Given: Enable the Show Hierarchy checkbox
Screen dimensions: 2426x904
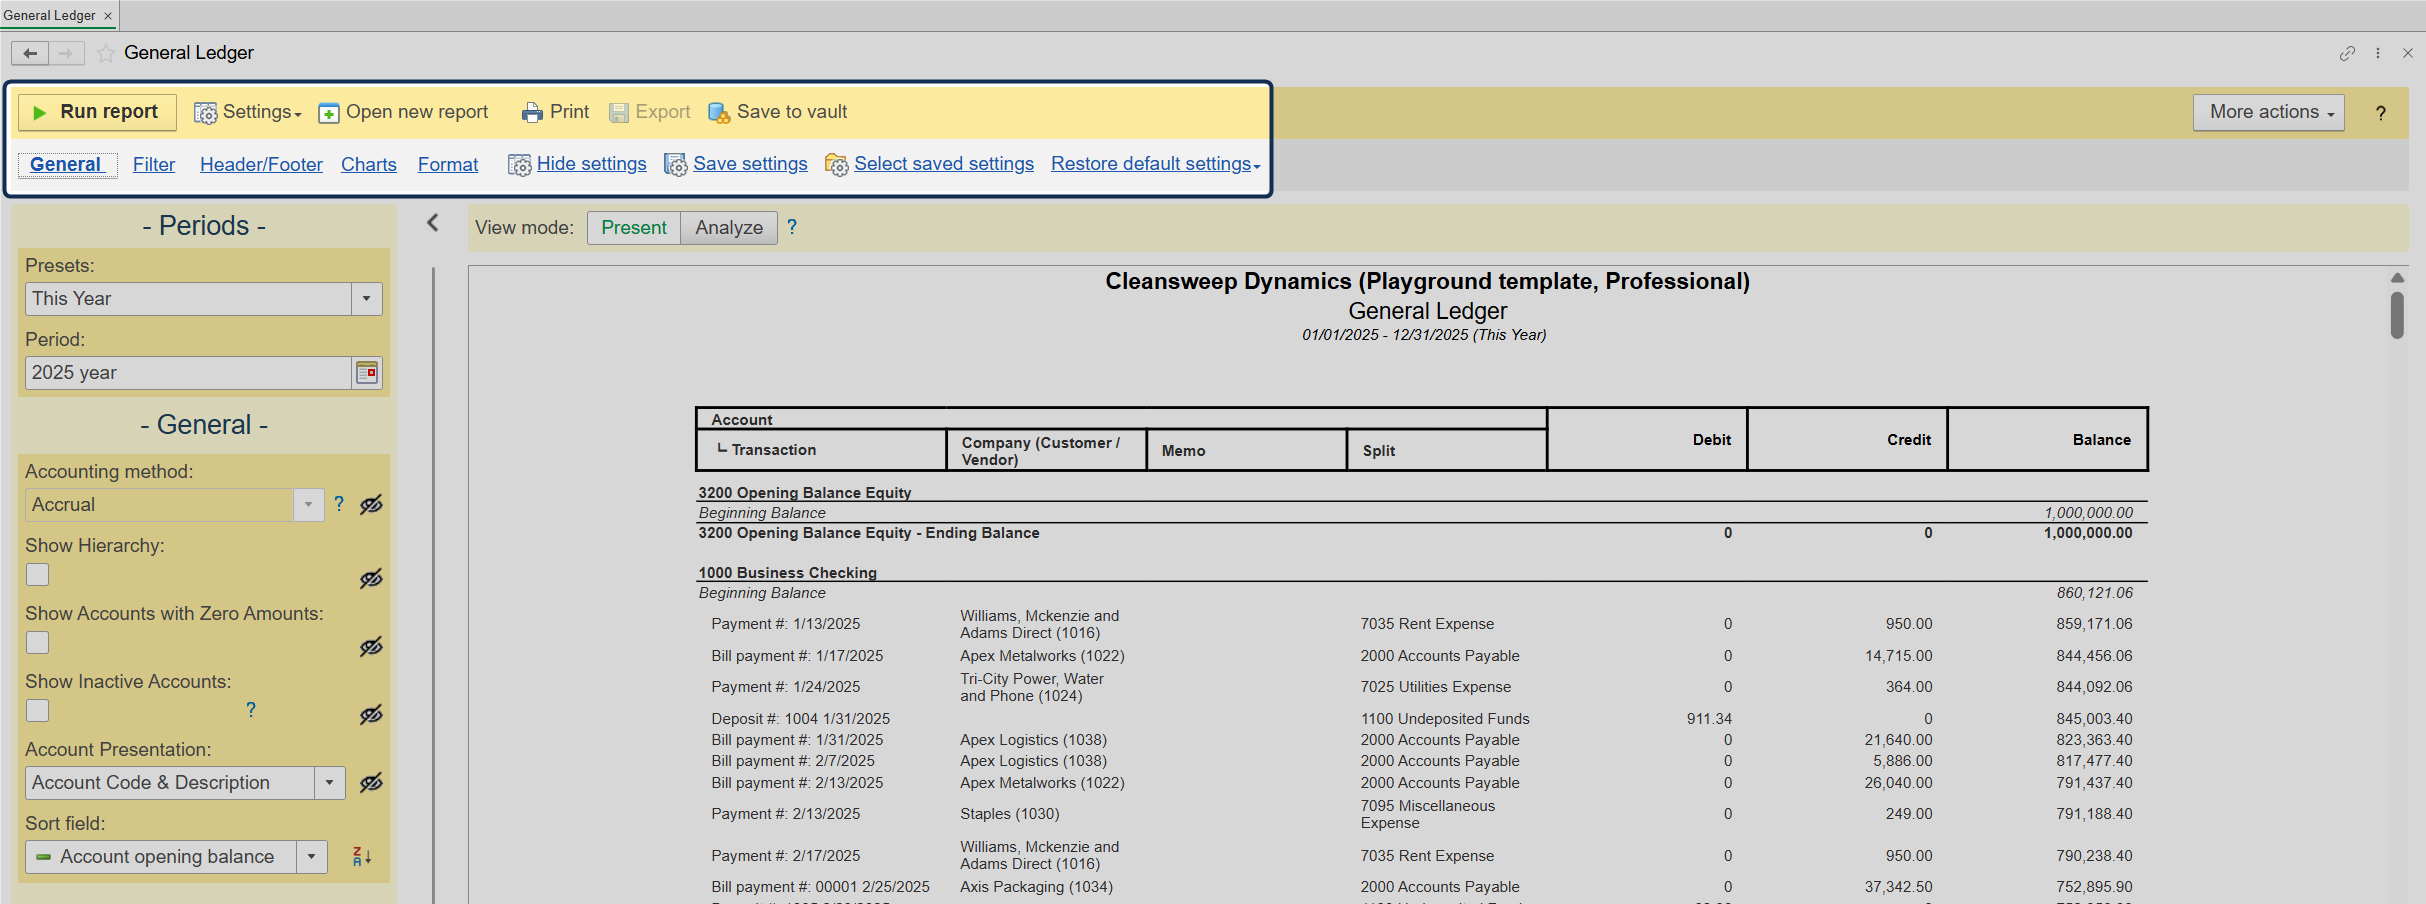Looking at the screenshot, I should click(38, 575).
